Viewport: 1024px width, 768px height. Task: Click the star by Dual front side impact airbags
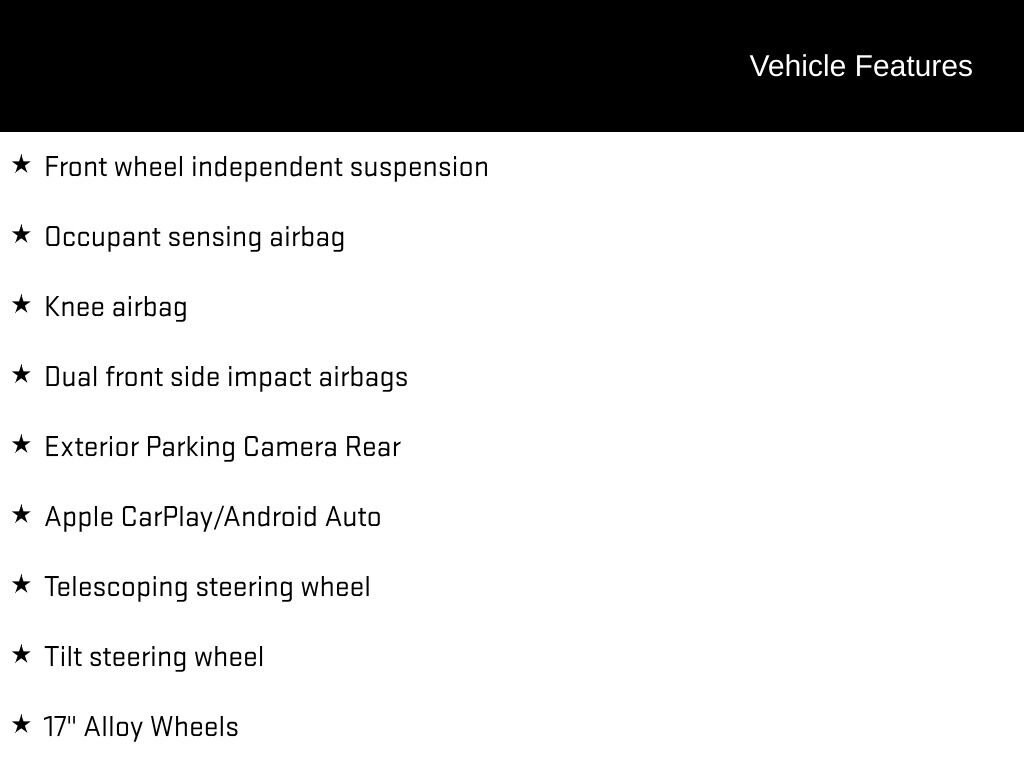(x=21, y=375)
